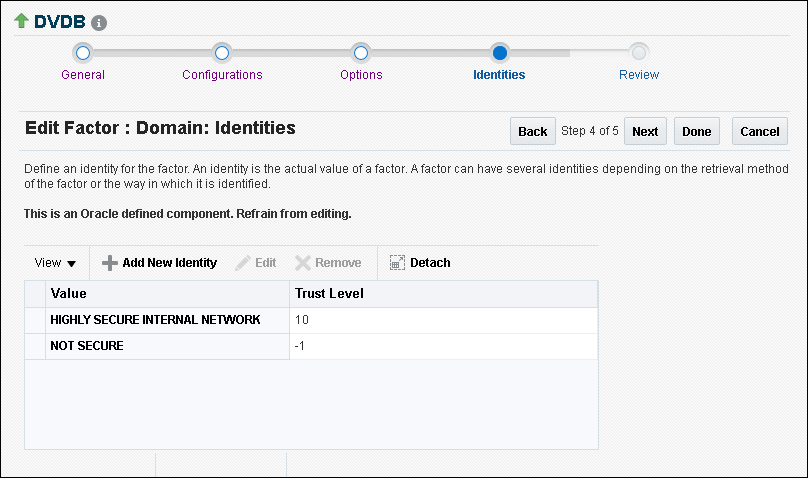Open the DVDB information icon
The height and width of the screenshot is (478, 808).
(99, 23)
